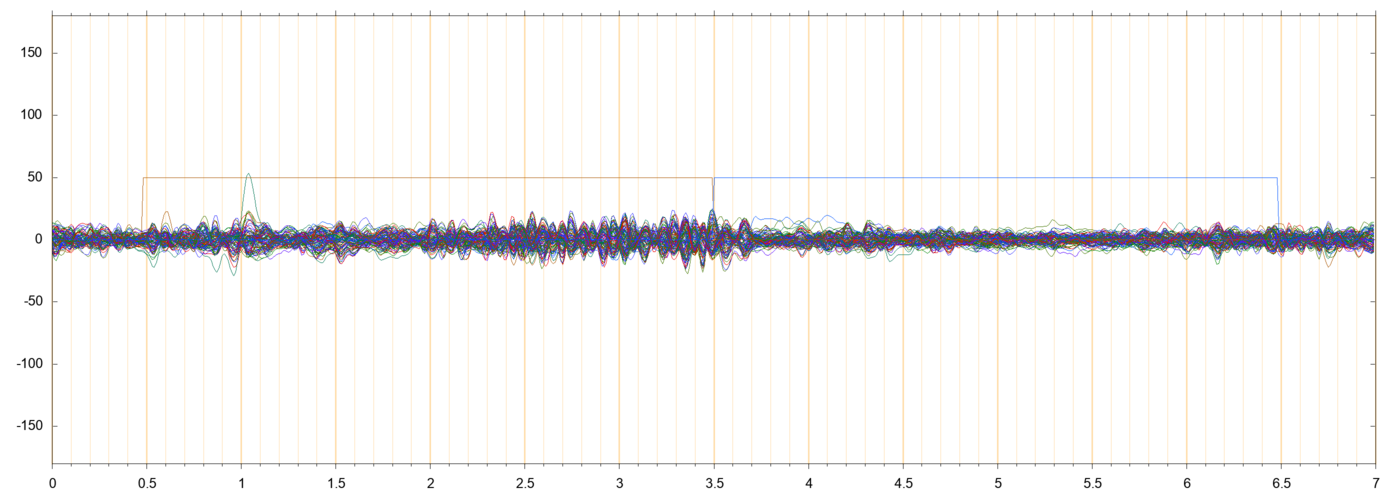Select the x-axis tick label "2.5"
The height and width of the screenshot is (500, 1400).
[x=524, y=481]
